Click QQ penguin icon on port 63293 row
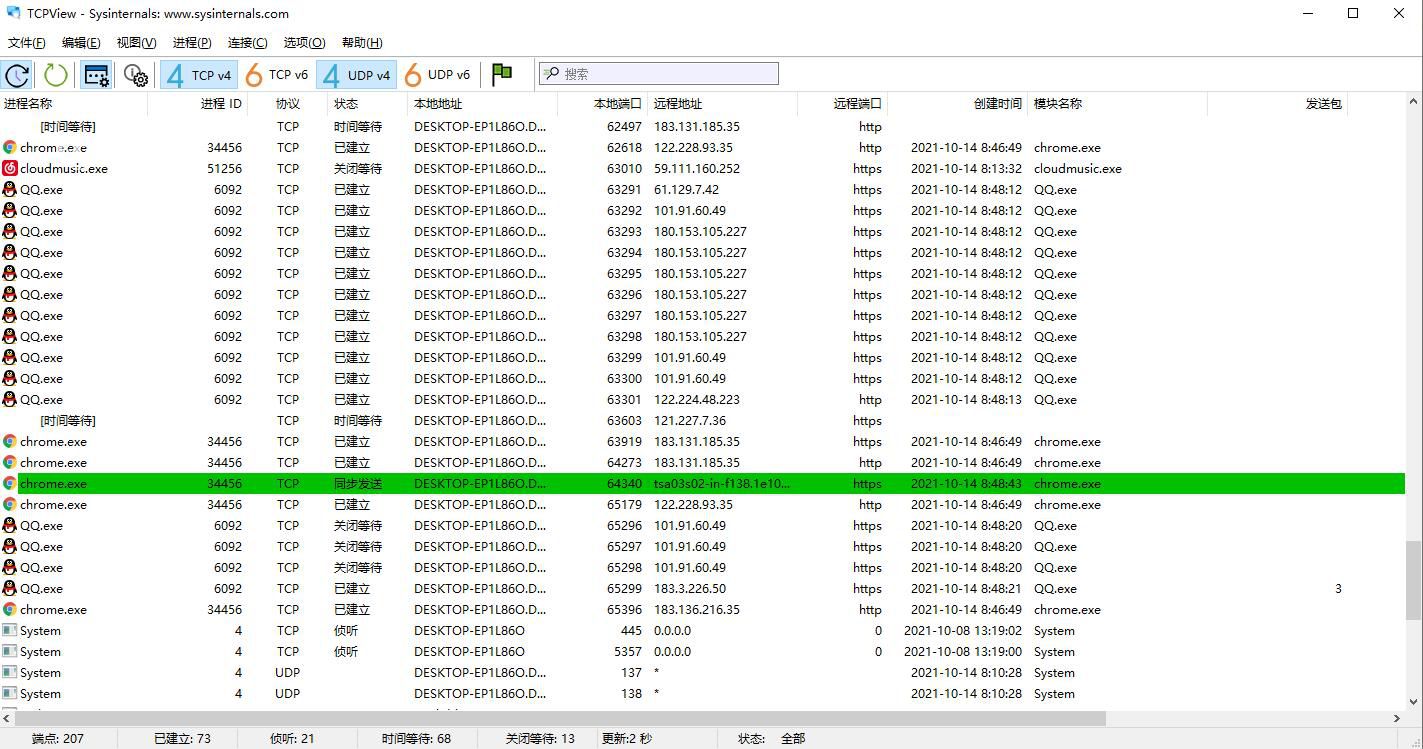Viewport: 1423px width, 749px height. pyautogui.click(x=10, y=232)
